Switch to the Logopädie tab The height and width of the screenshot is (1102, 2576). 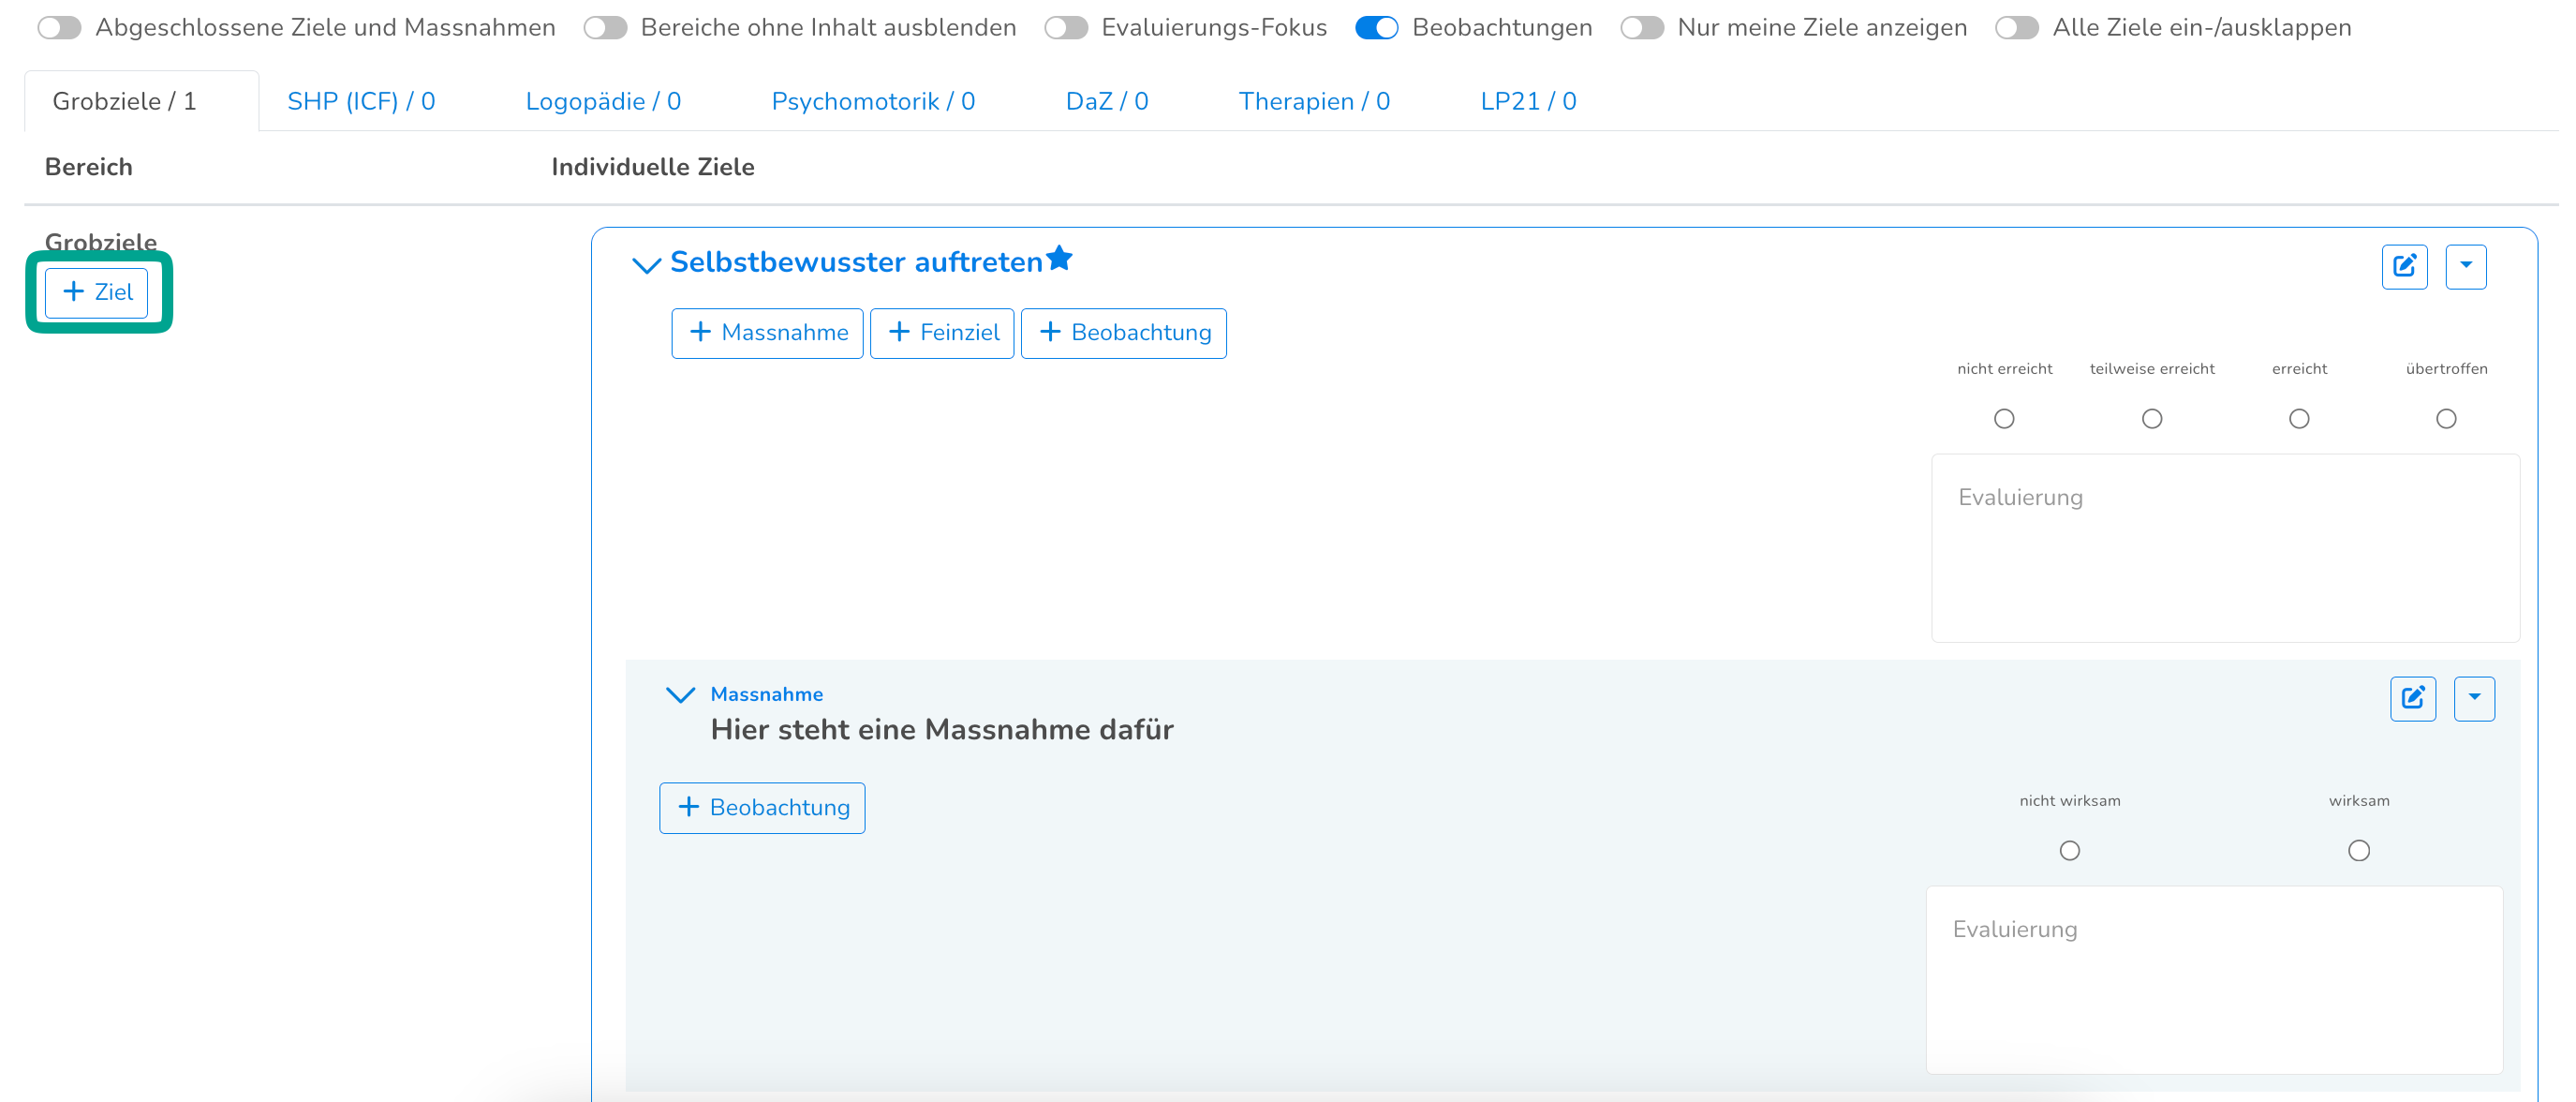(603, 101)
